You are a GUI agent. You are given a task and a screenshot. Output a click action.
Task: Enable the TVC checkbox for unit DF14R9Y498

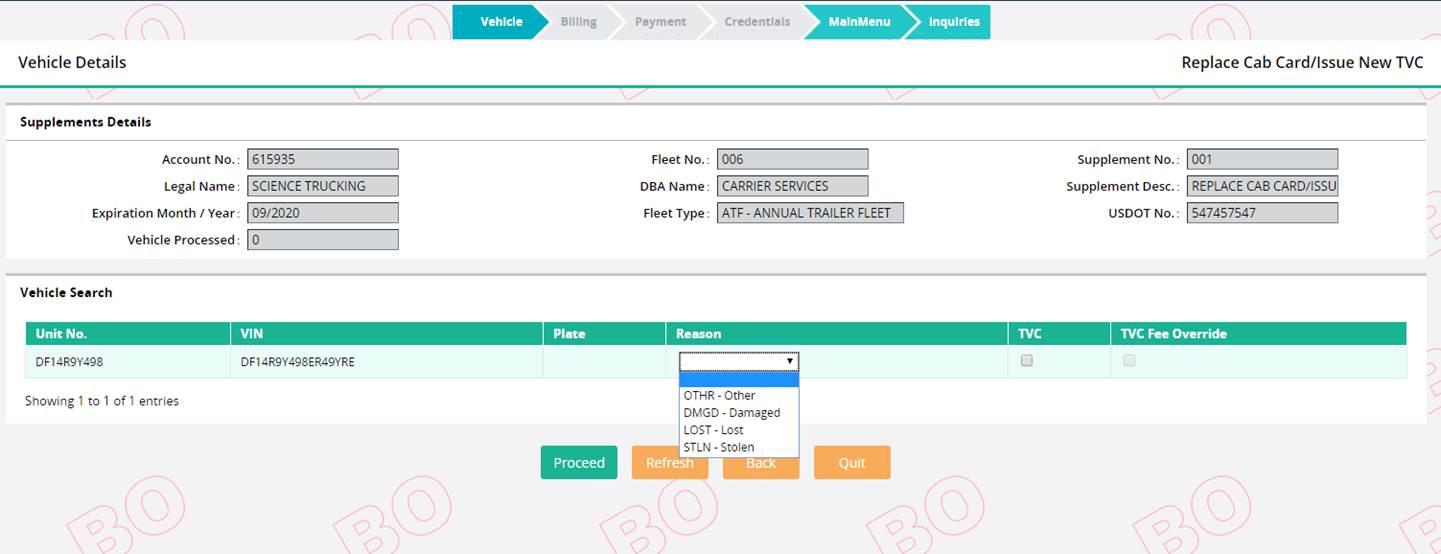[x=1026, y=361]
